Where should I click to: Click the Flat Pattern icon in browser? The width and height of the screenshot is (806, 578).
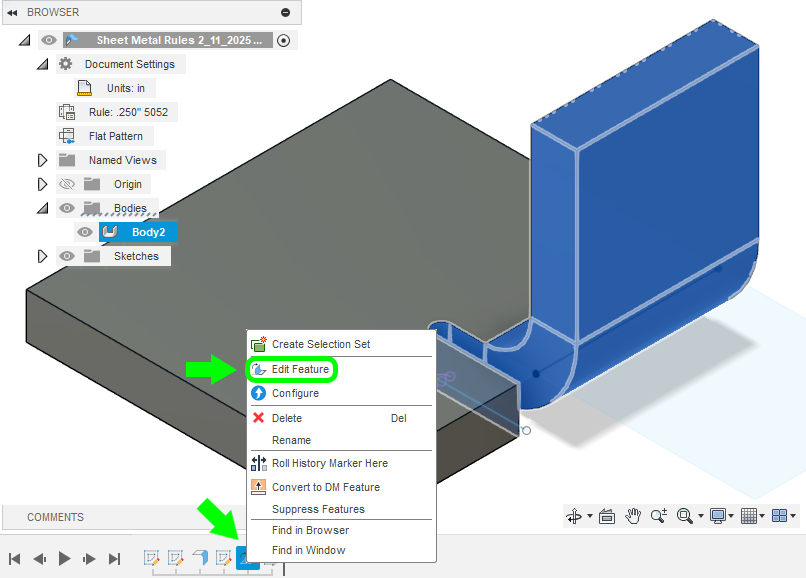(68, 136)
